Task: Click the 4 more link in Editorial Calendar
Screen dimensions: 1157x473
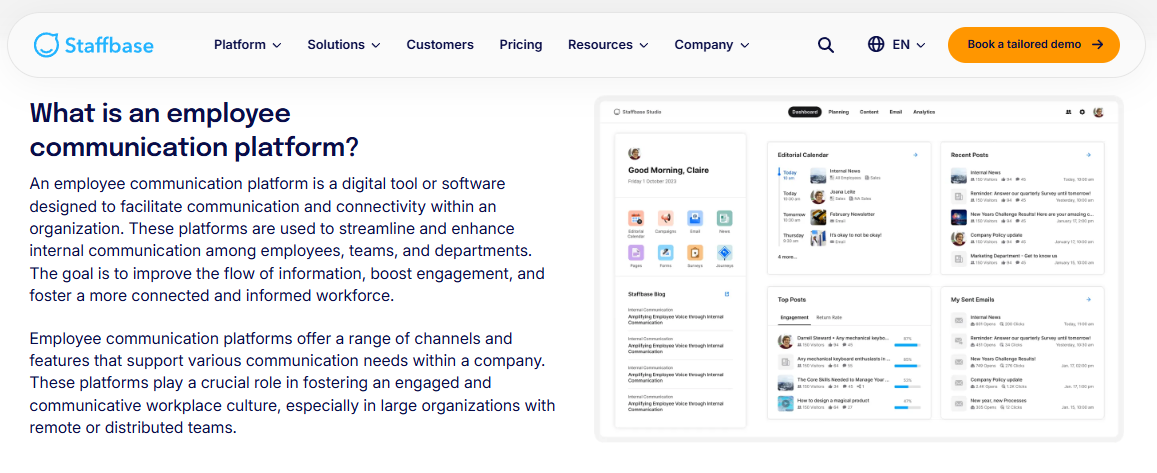Action: point(787,257)
